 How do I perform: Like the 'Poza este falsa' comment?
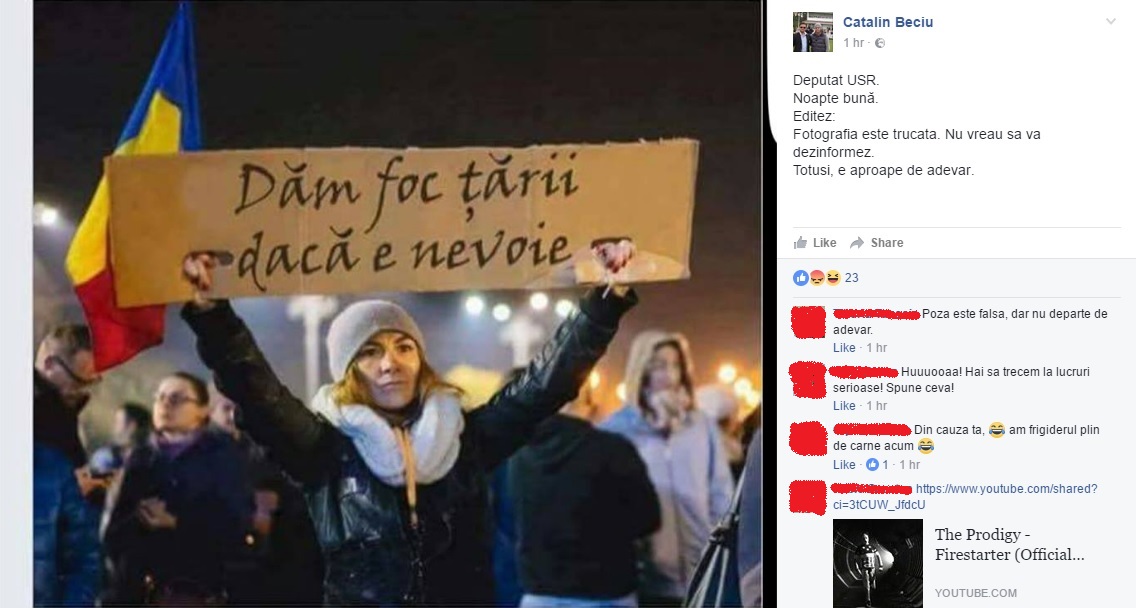pos(844,348)
